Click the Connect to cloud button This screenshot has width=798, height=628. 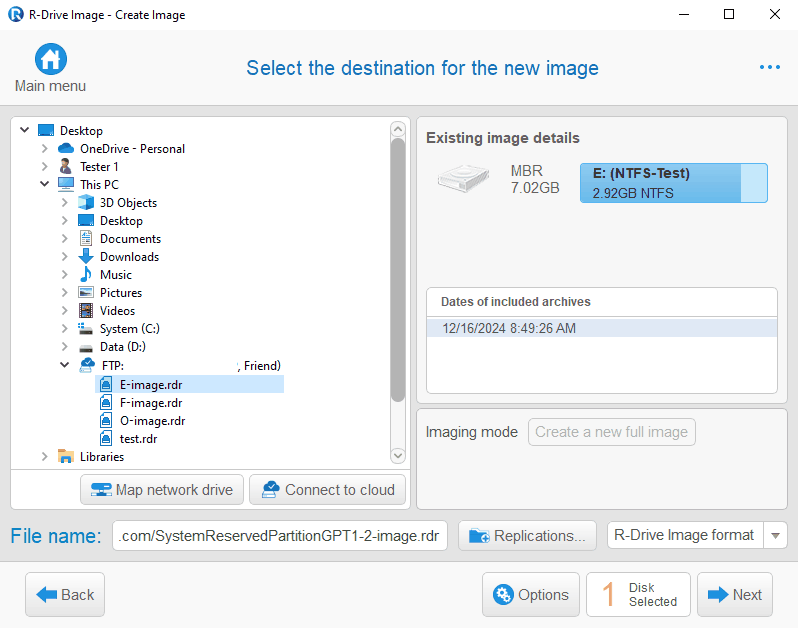coord(328,490)
